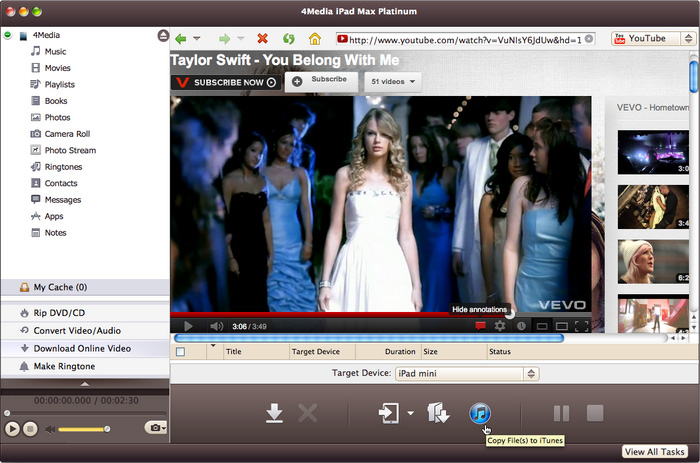Select Download Online Video in sidebar
700x463 pixels.
[82, 348]
